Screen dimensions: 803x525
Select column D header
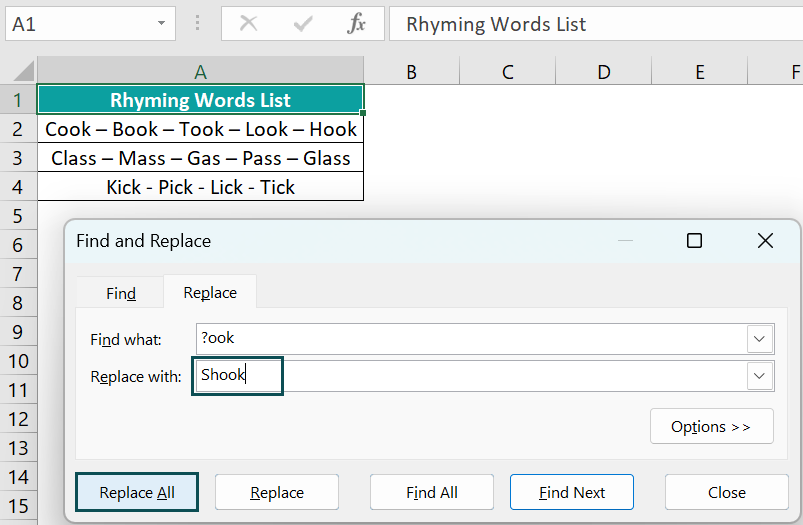(603, 71)
